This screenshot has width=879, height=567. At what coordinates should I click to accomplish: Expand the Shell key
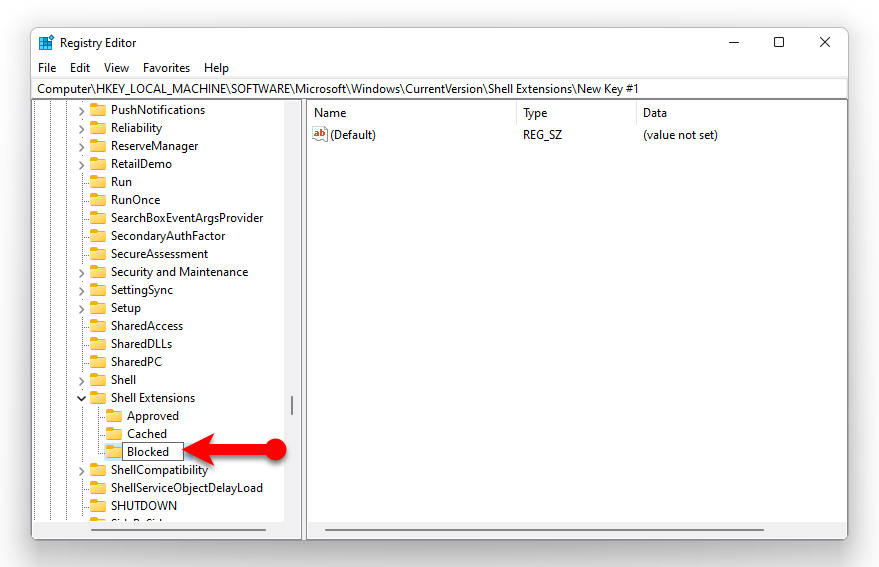(81, 381)
